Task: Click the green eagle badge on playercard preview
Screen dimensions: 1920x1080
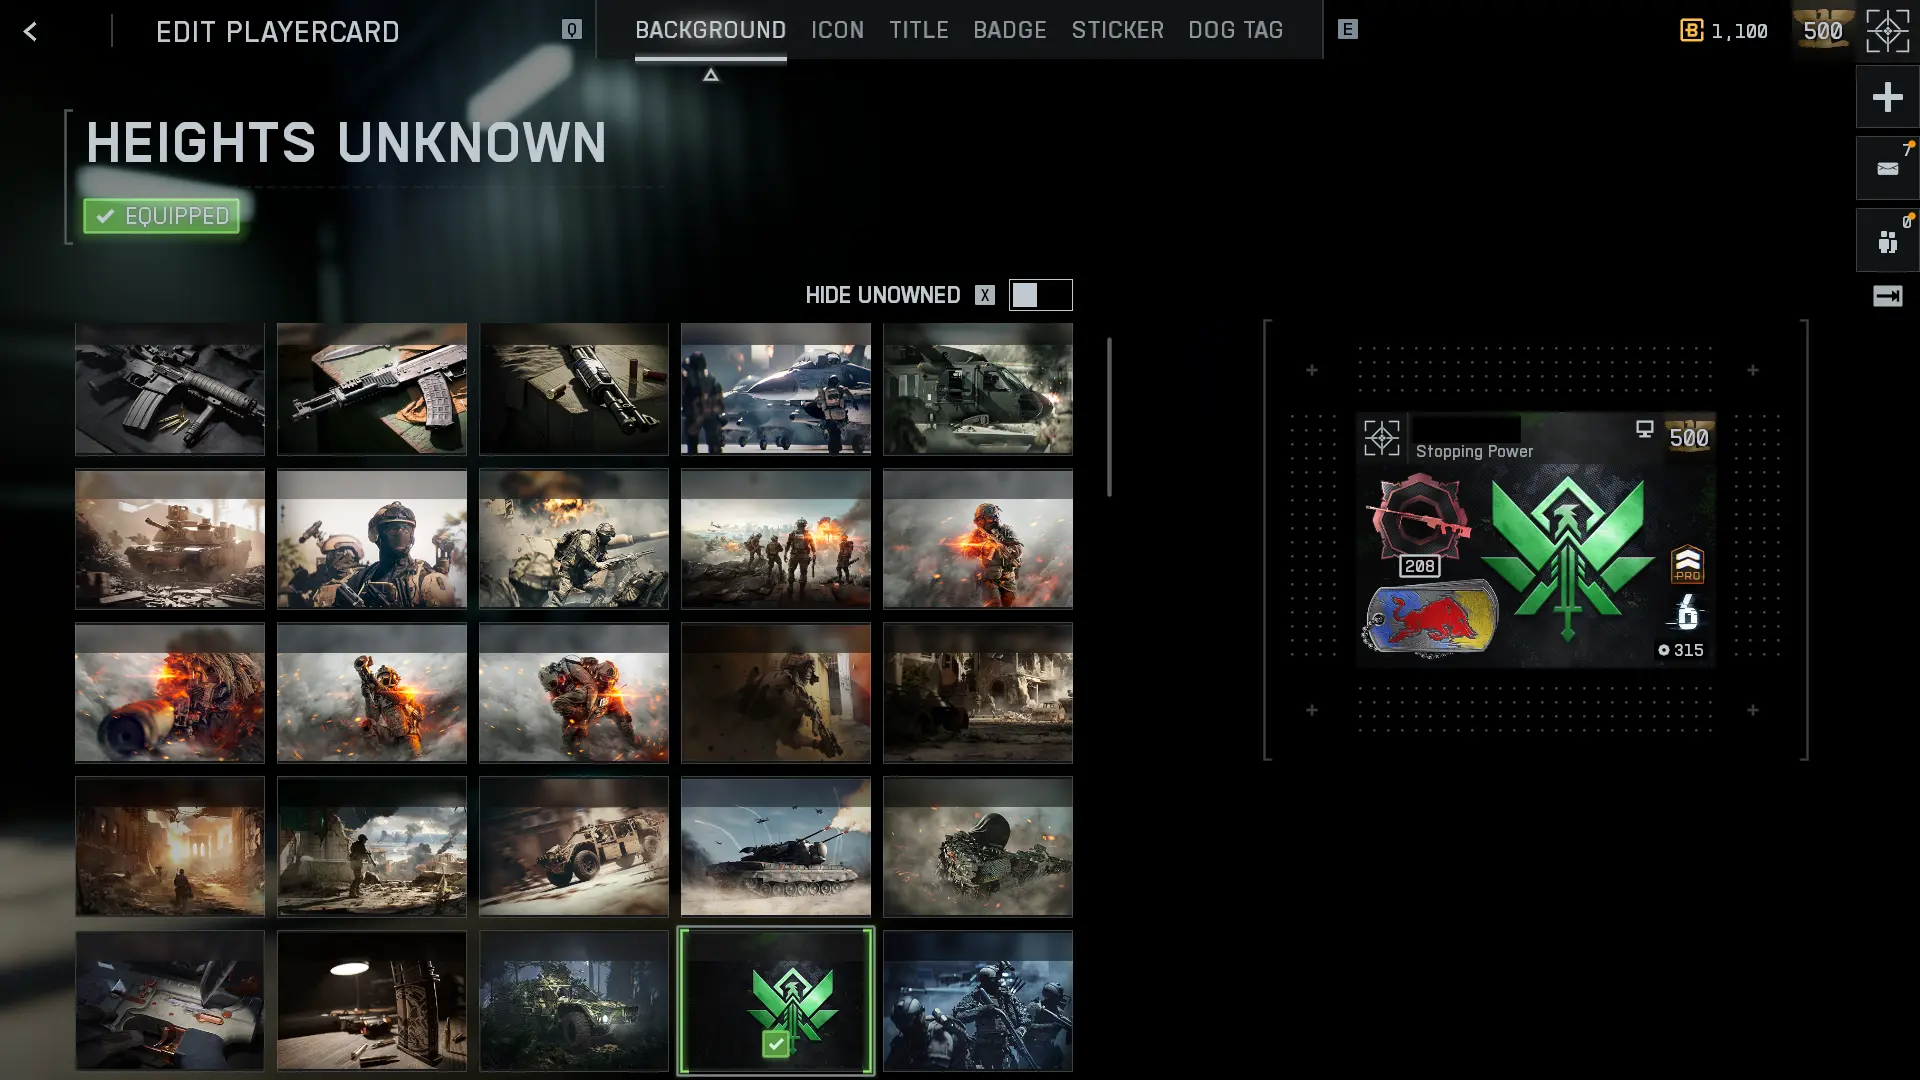Action: pos(1567,556)
